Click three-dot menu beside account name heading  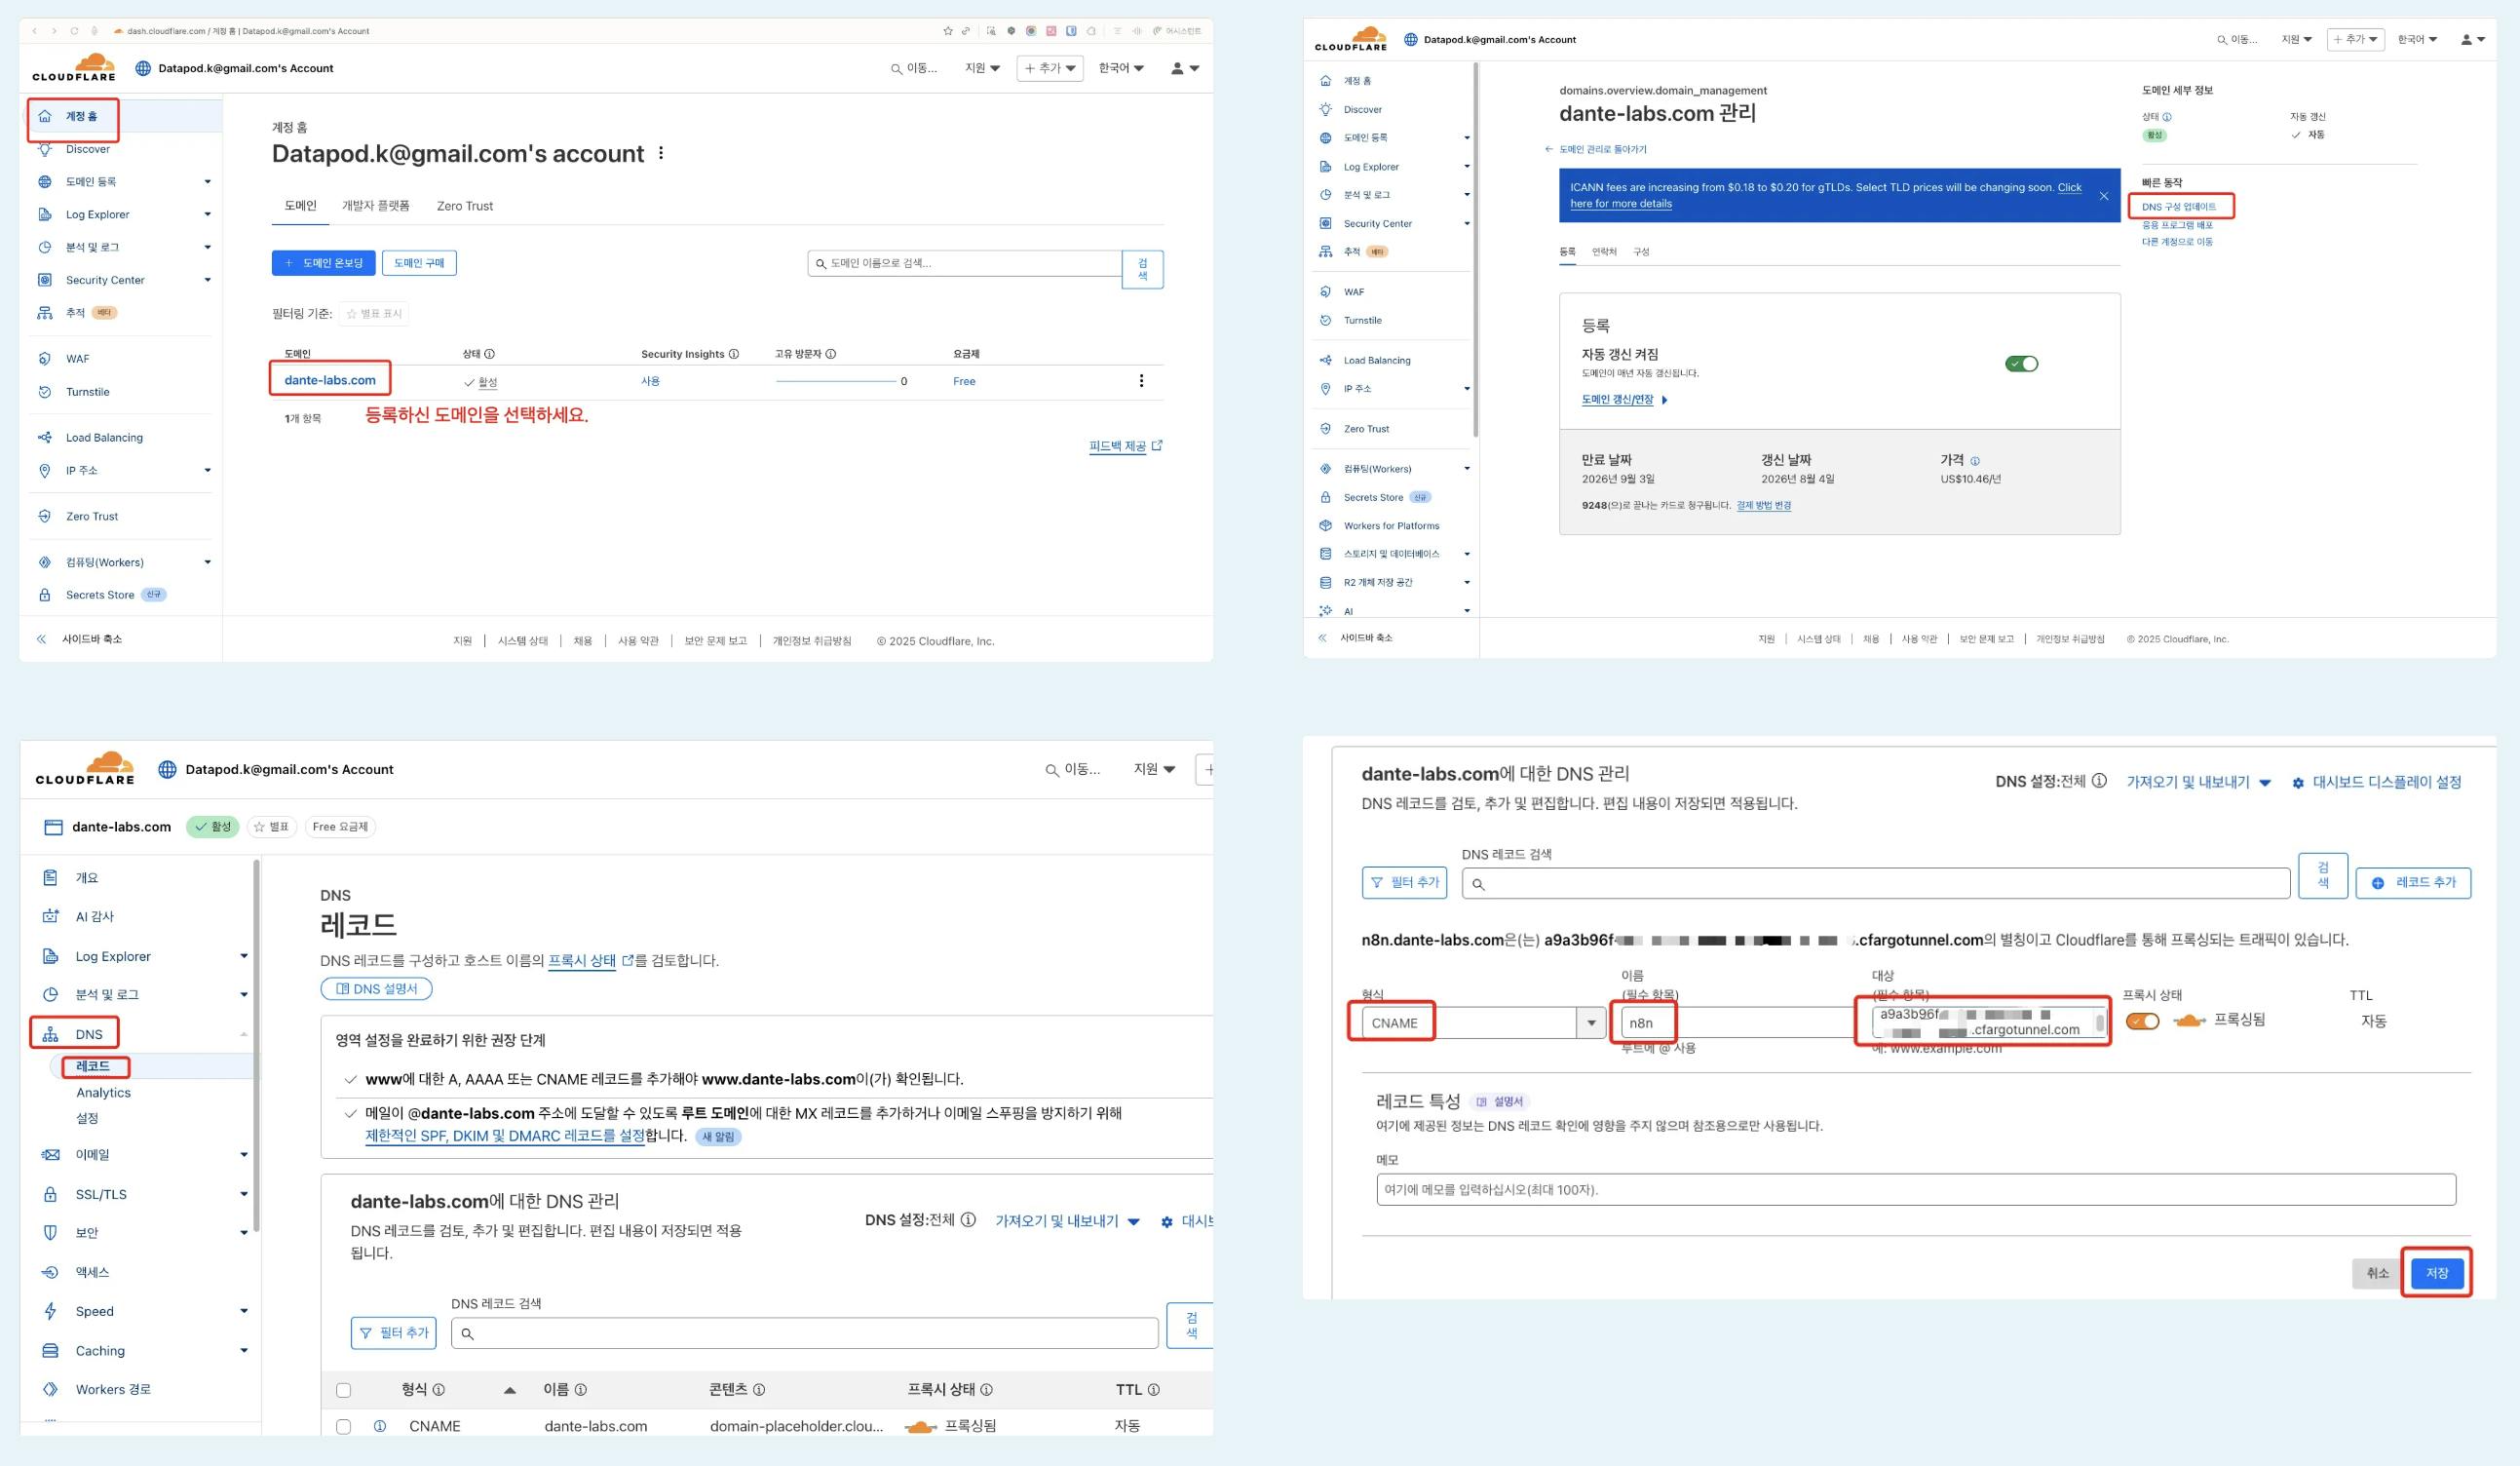(661, 154)
